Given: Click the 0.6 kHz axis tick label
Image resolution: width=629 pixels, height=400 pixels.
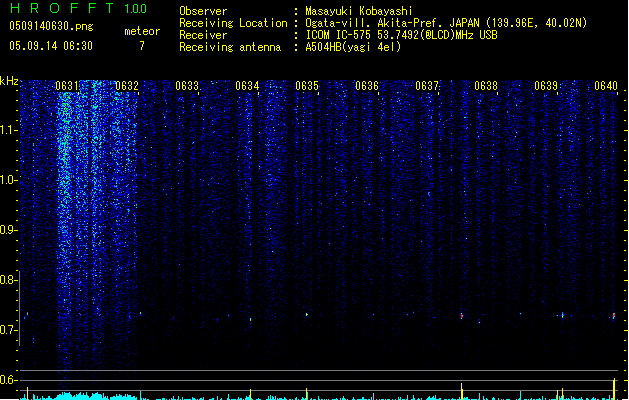Looking at the screenshot, I should [x=8, y=380].
